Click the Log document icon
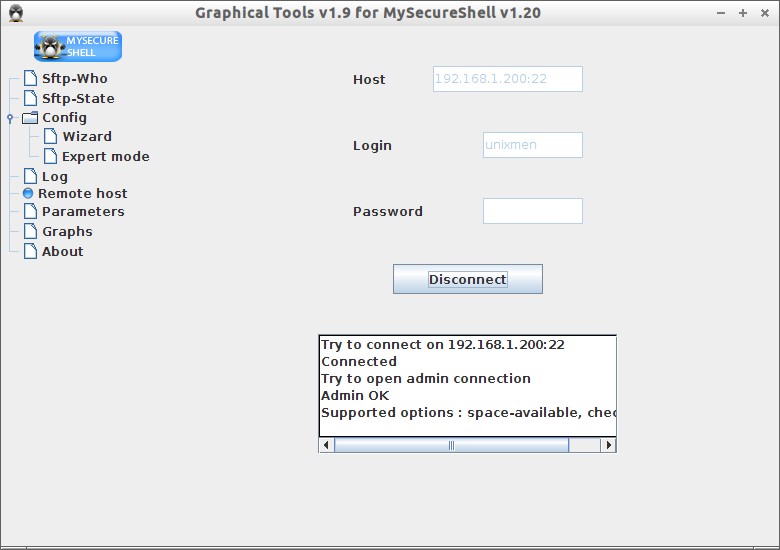This screenshot has width=780, height=550. (x=31, y=176)
